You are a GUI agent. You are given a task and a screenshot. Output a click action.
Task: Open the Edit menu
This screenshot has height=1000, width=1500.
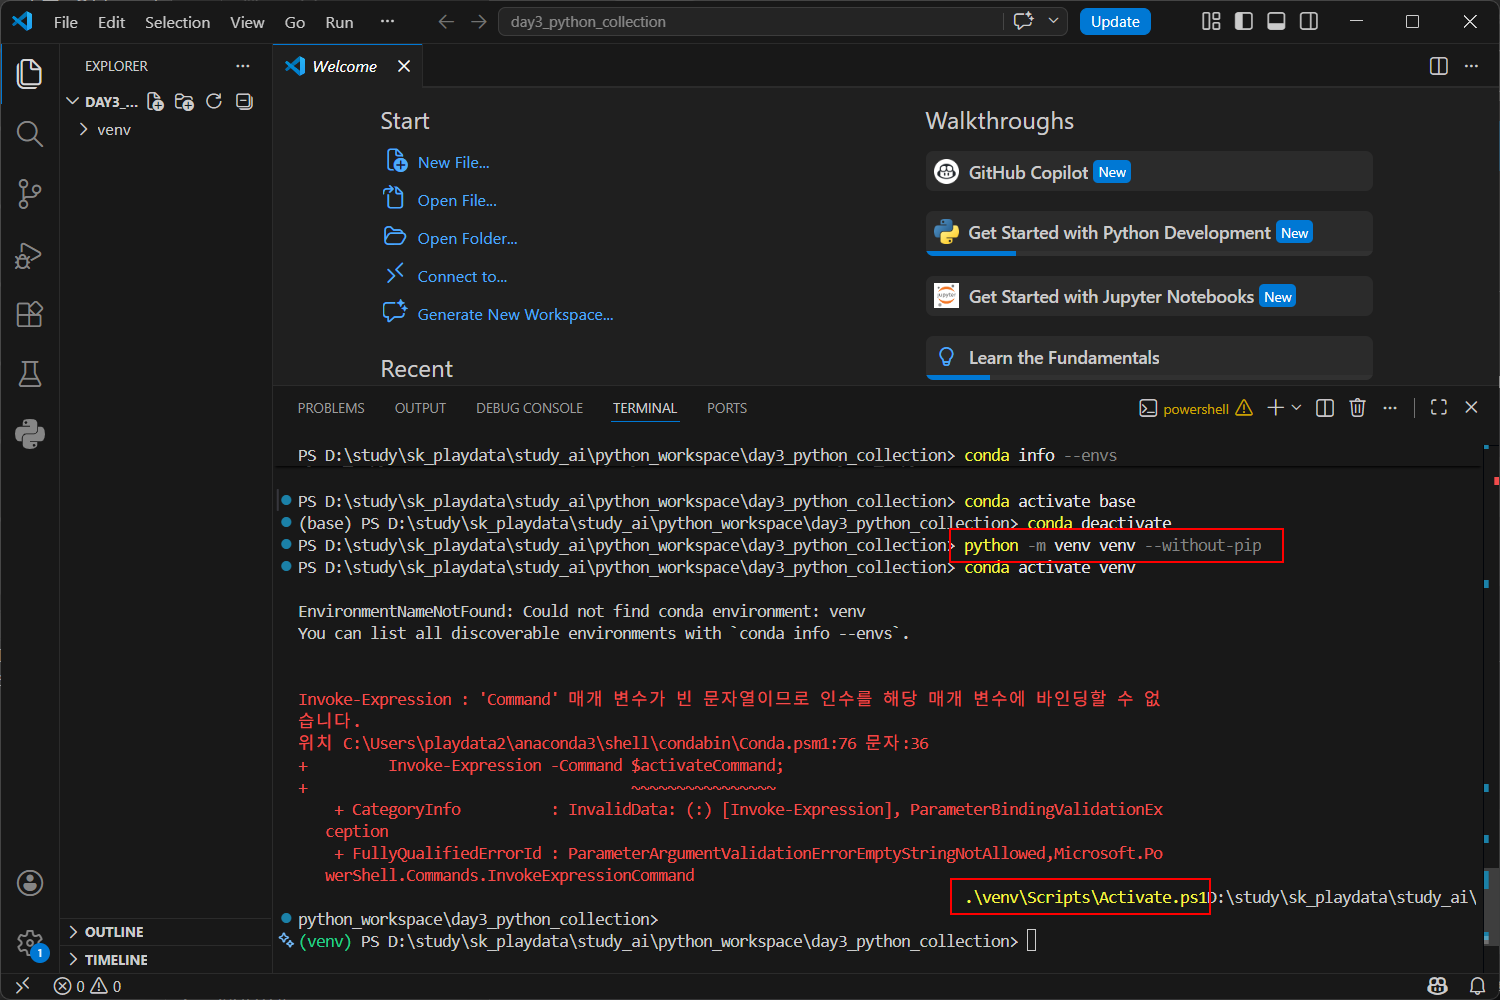pyautogui.click(x=112, y=22)
